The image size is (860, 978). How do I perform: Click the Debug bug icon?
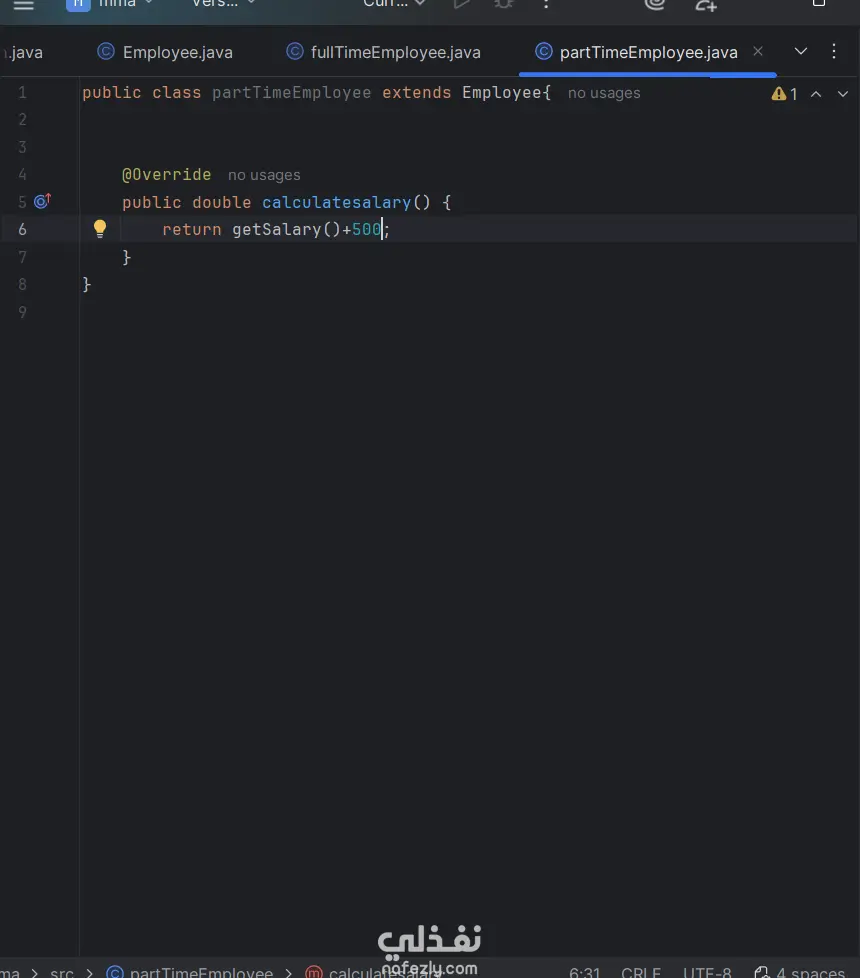[x=504, y=4]
